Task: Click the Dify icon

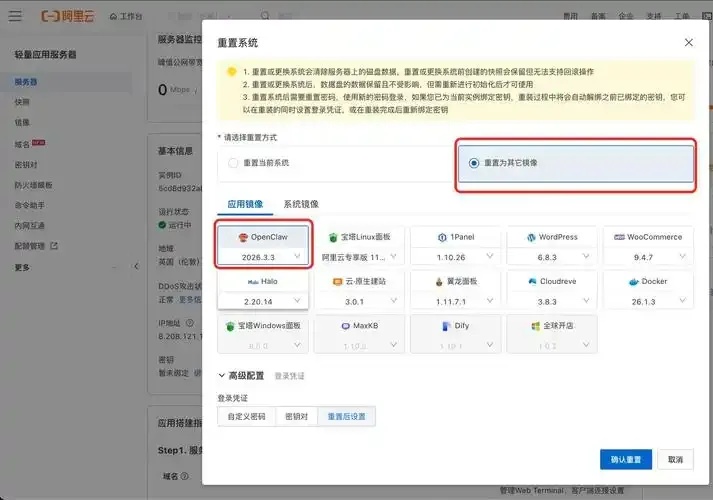Action: coord(446,326)
